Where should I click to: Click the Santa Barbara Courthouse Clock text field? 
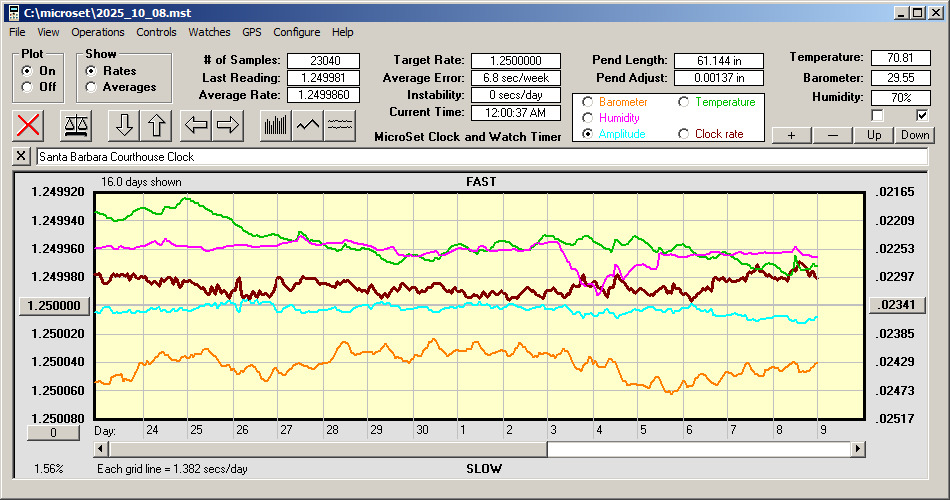[480, 157]
